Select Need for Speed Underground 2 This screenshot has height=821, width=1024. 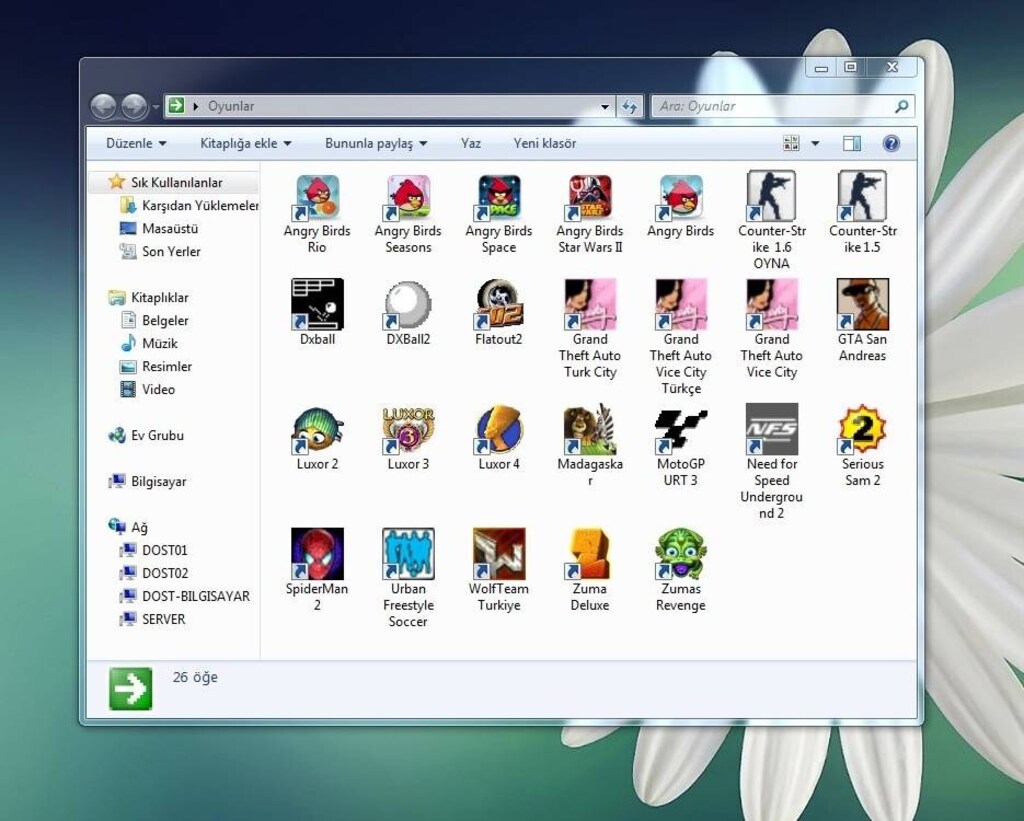pyautogui.click(x=771, y=462)
